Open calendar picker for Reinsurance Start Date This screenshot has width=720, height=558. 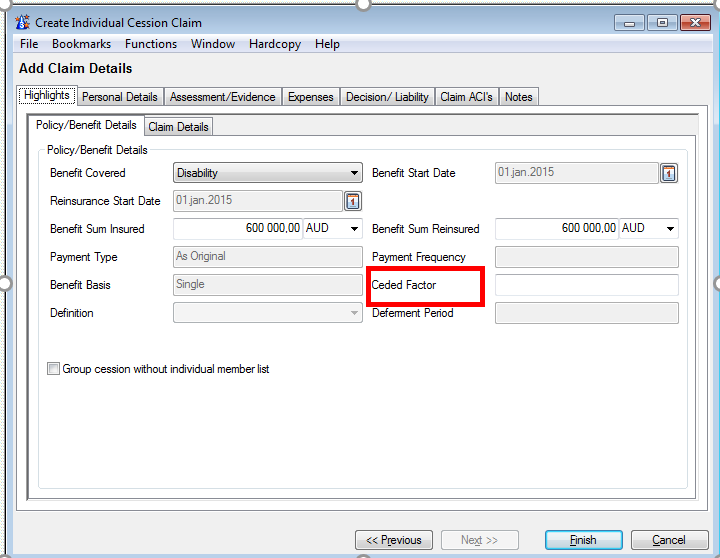click(353, 202)
